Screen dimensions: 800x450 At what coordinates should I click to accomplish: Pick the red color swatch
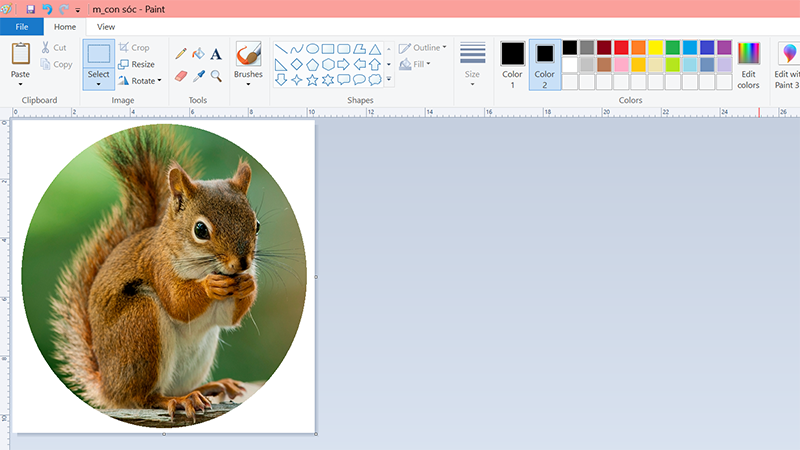pos(621,47)
